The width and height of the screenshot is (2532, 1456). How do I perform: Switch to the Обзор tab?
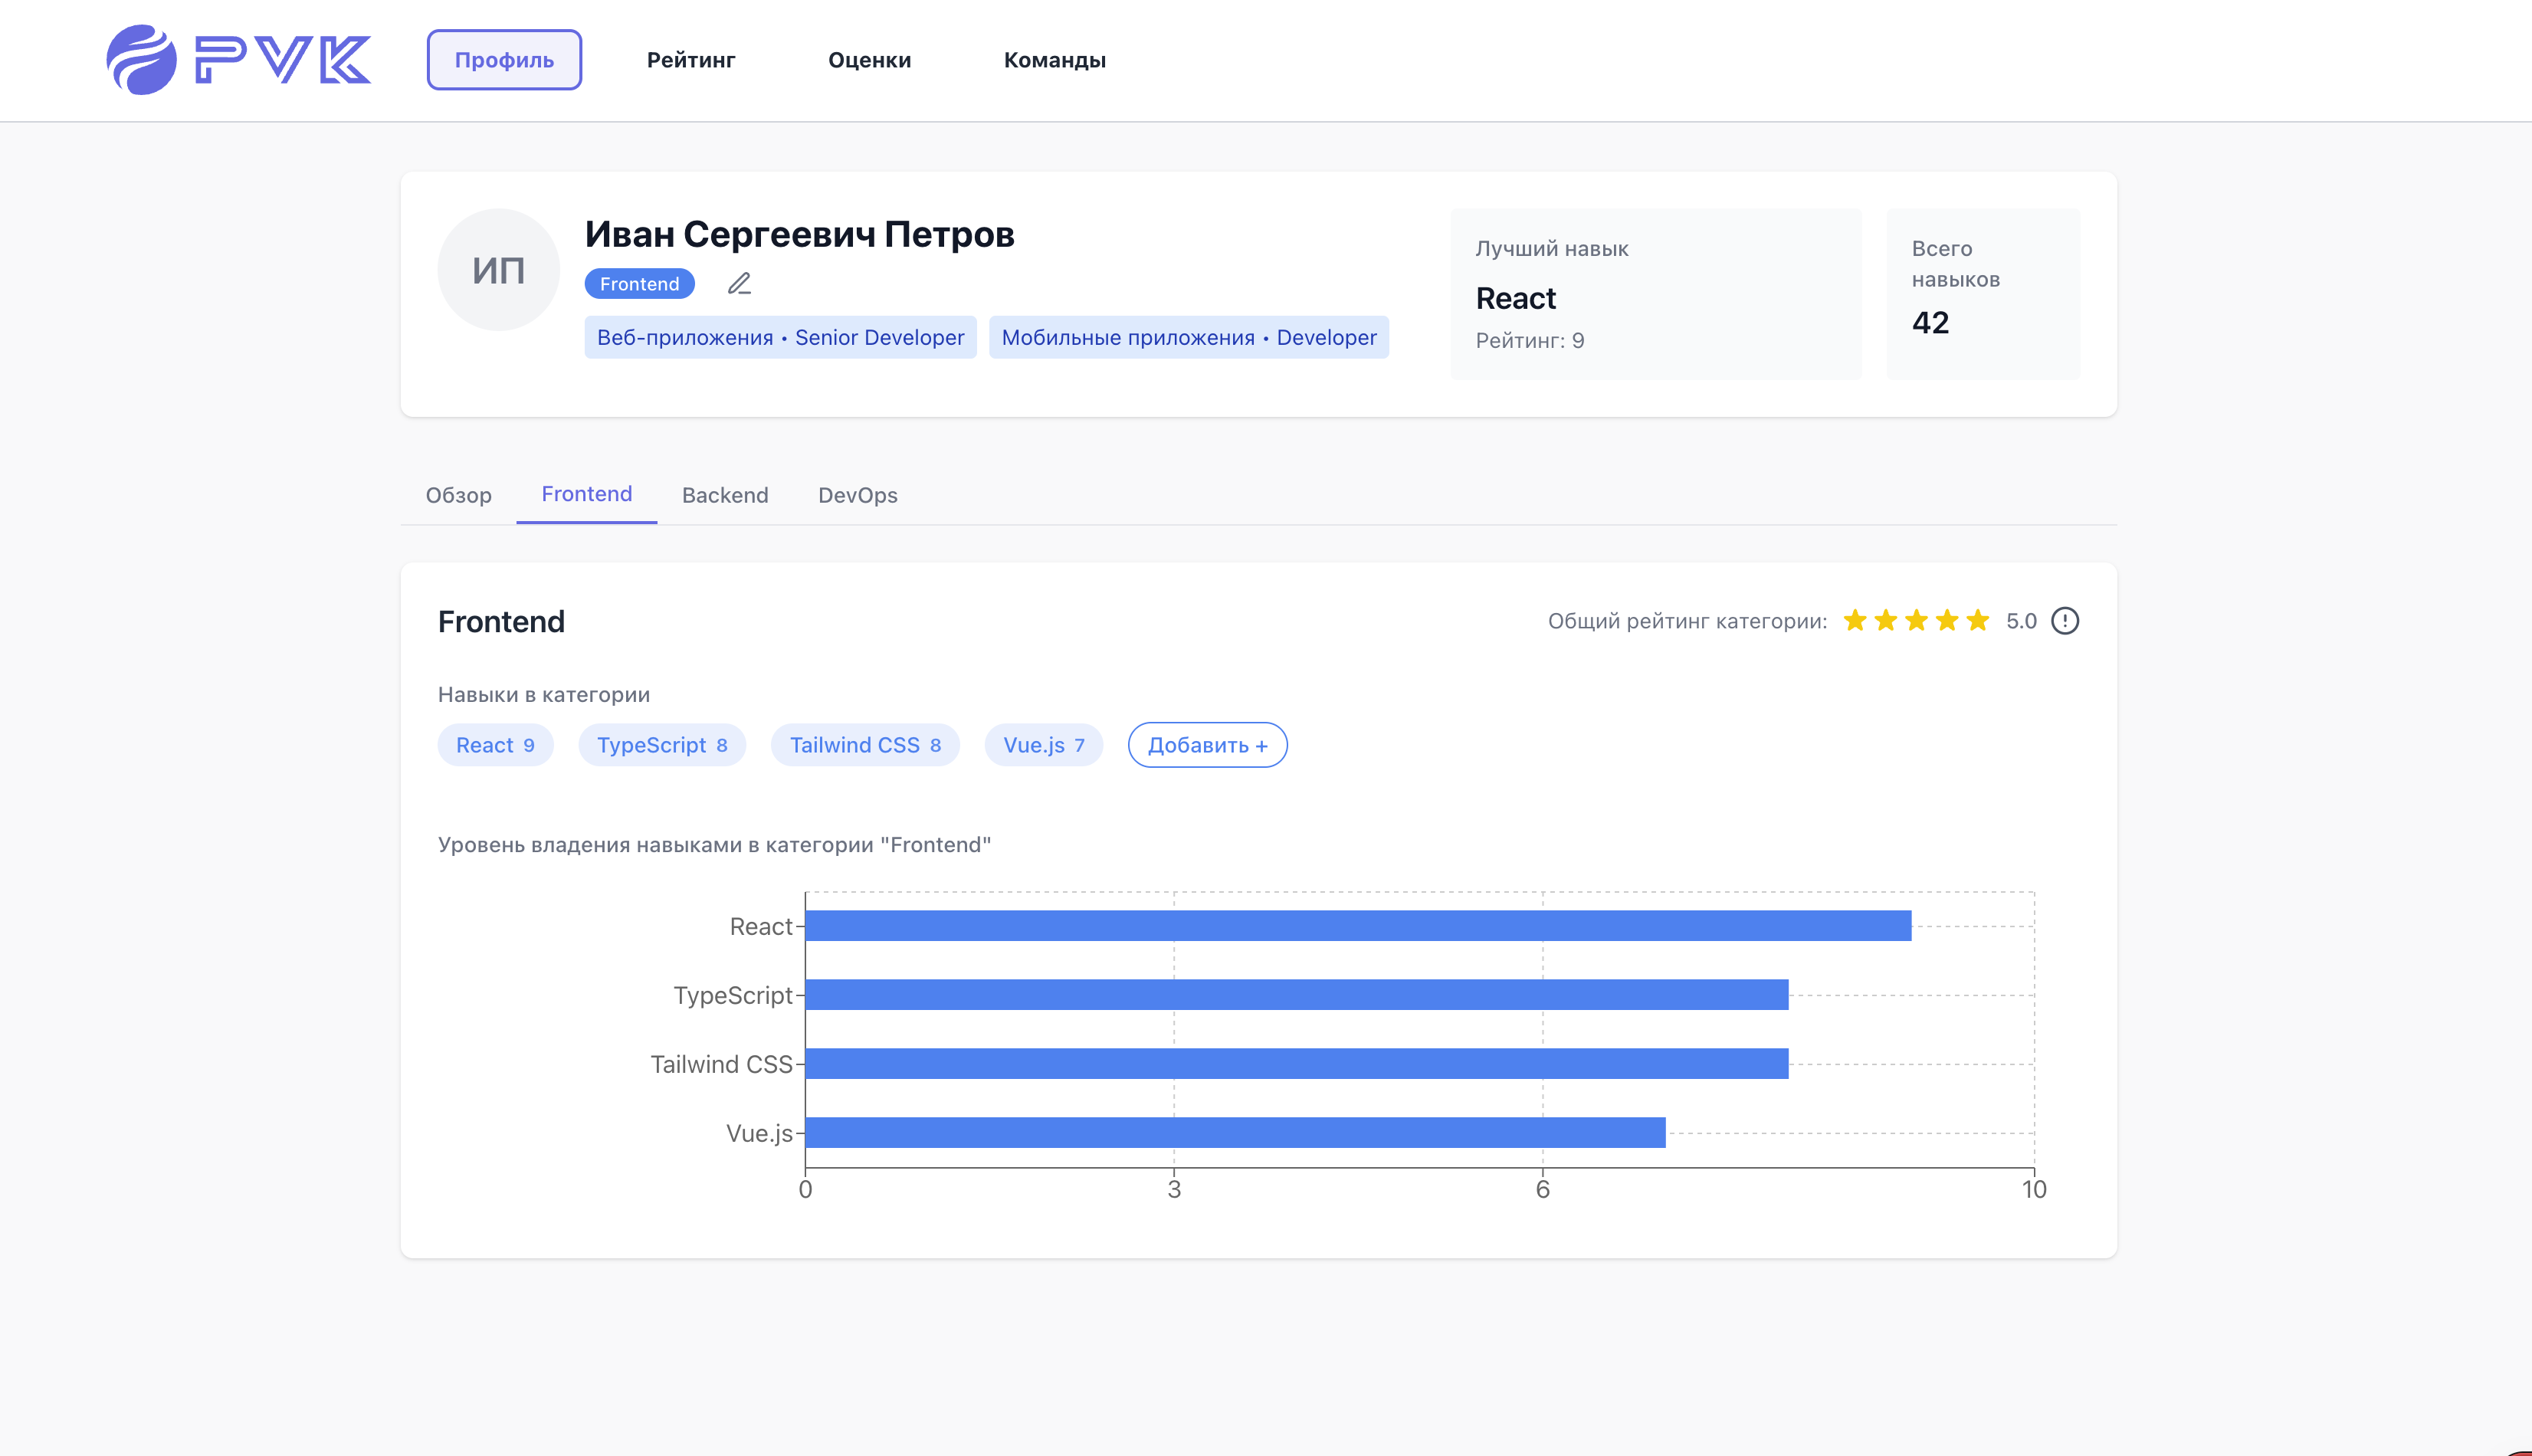[458, 495]
